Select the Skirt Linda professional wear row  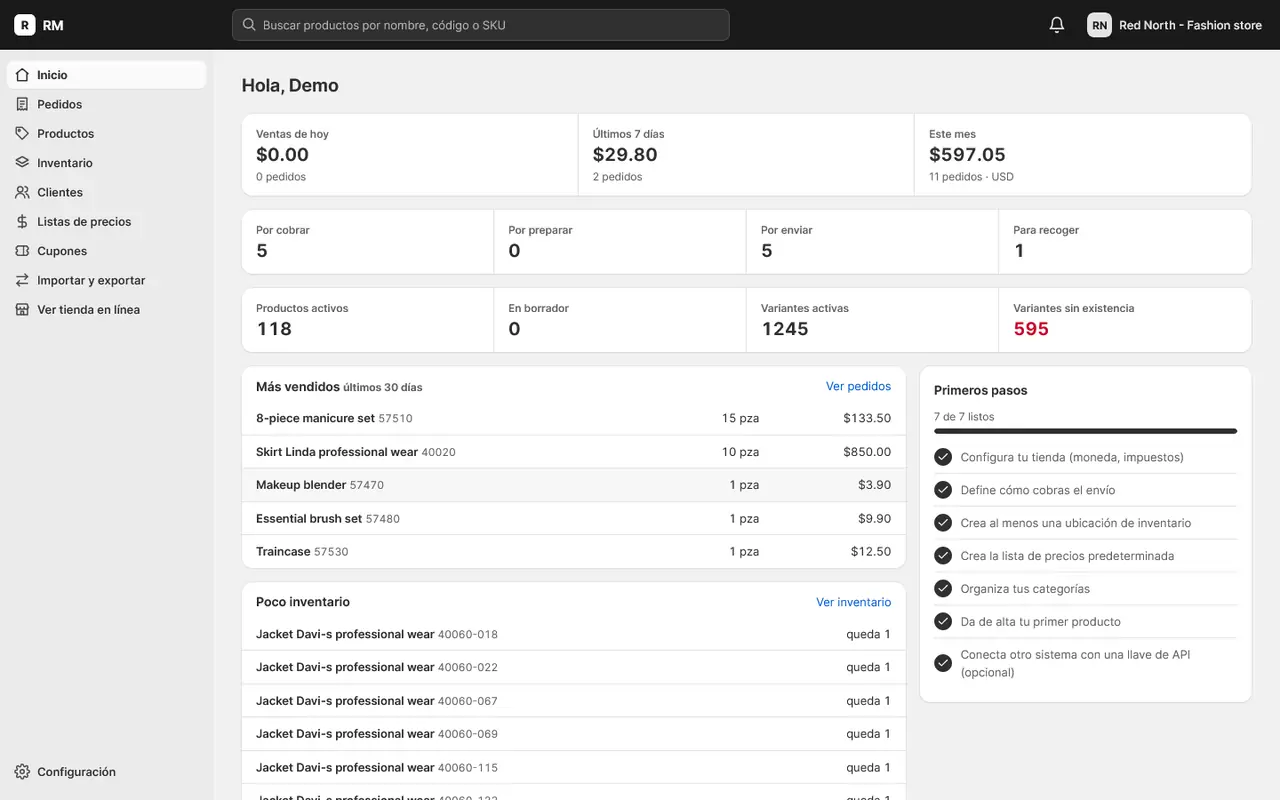[x=574, y=452]
